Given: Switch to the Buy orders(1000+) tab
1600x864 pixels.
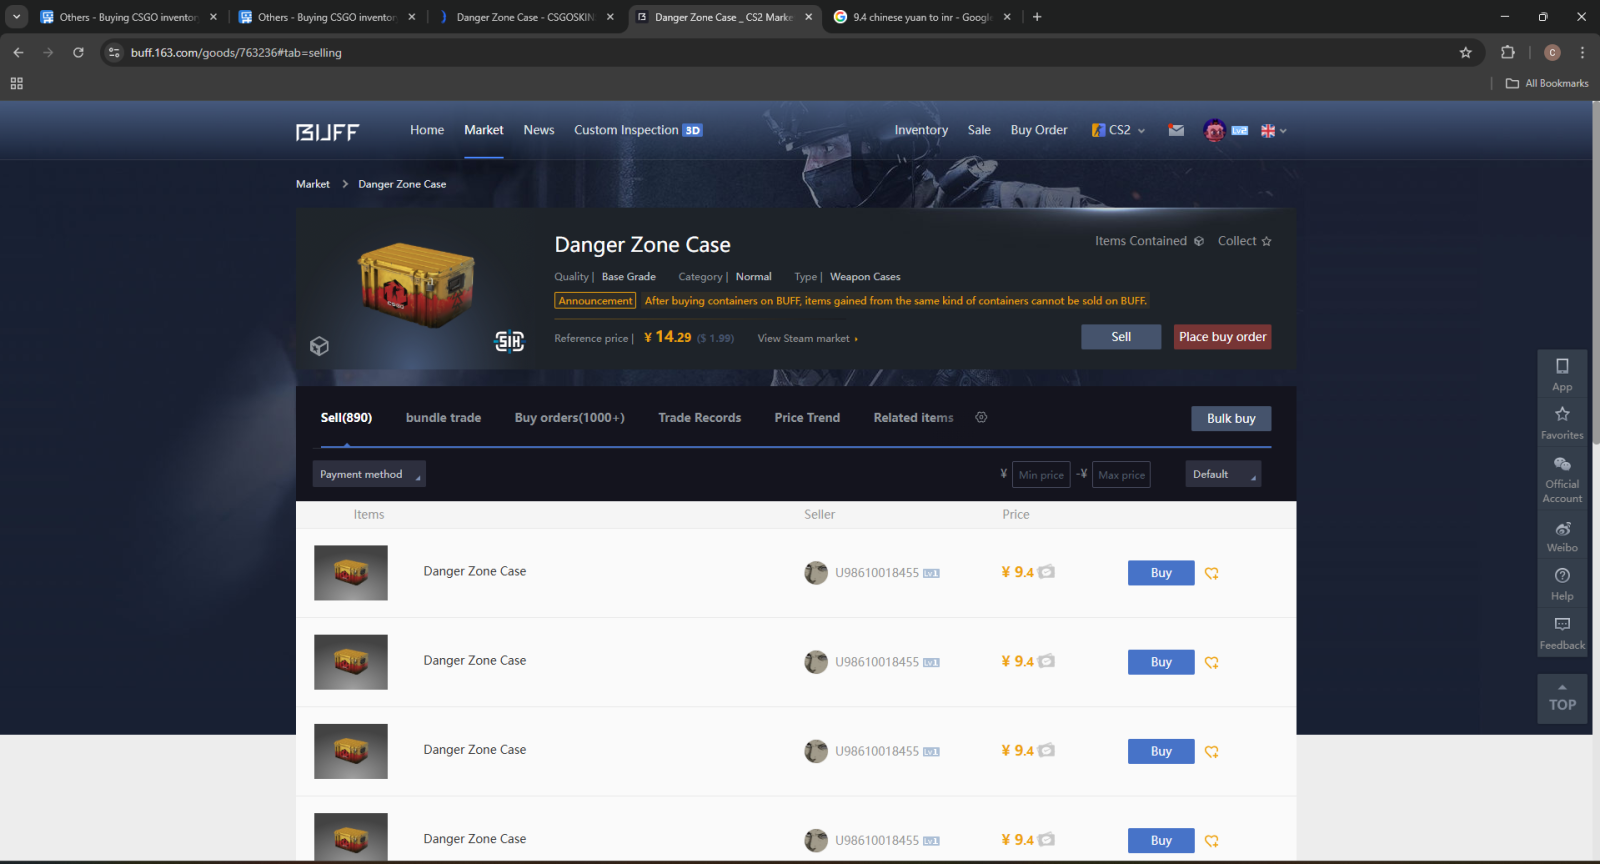Looking at the screenshot, I should tap(569, 418).
